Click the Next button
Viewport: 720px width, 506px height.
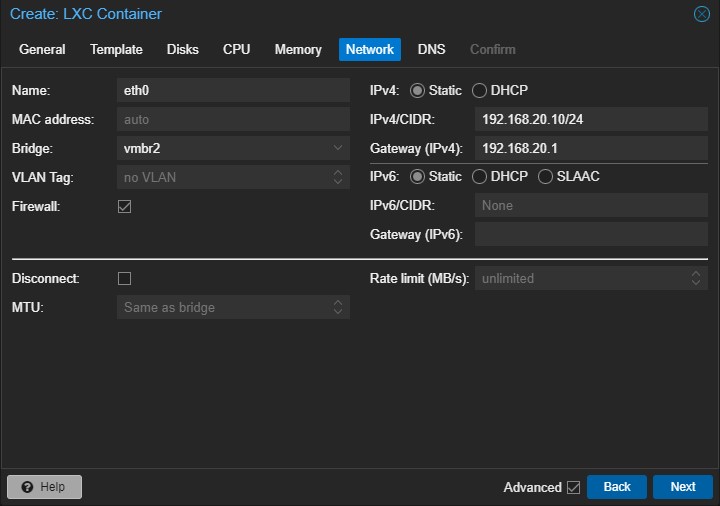tap(682, 487)
